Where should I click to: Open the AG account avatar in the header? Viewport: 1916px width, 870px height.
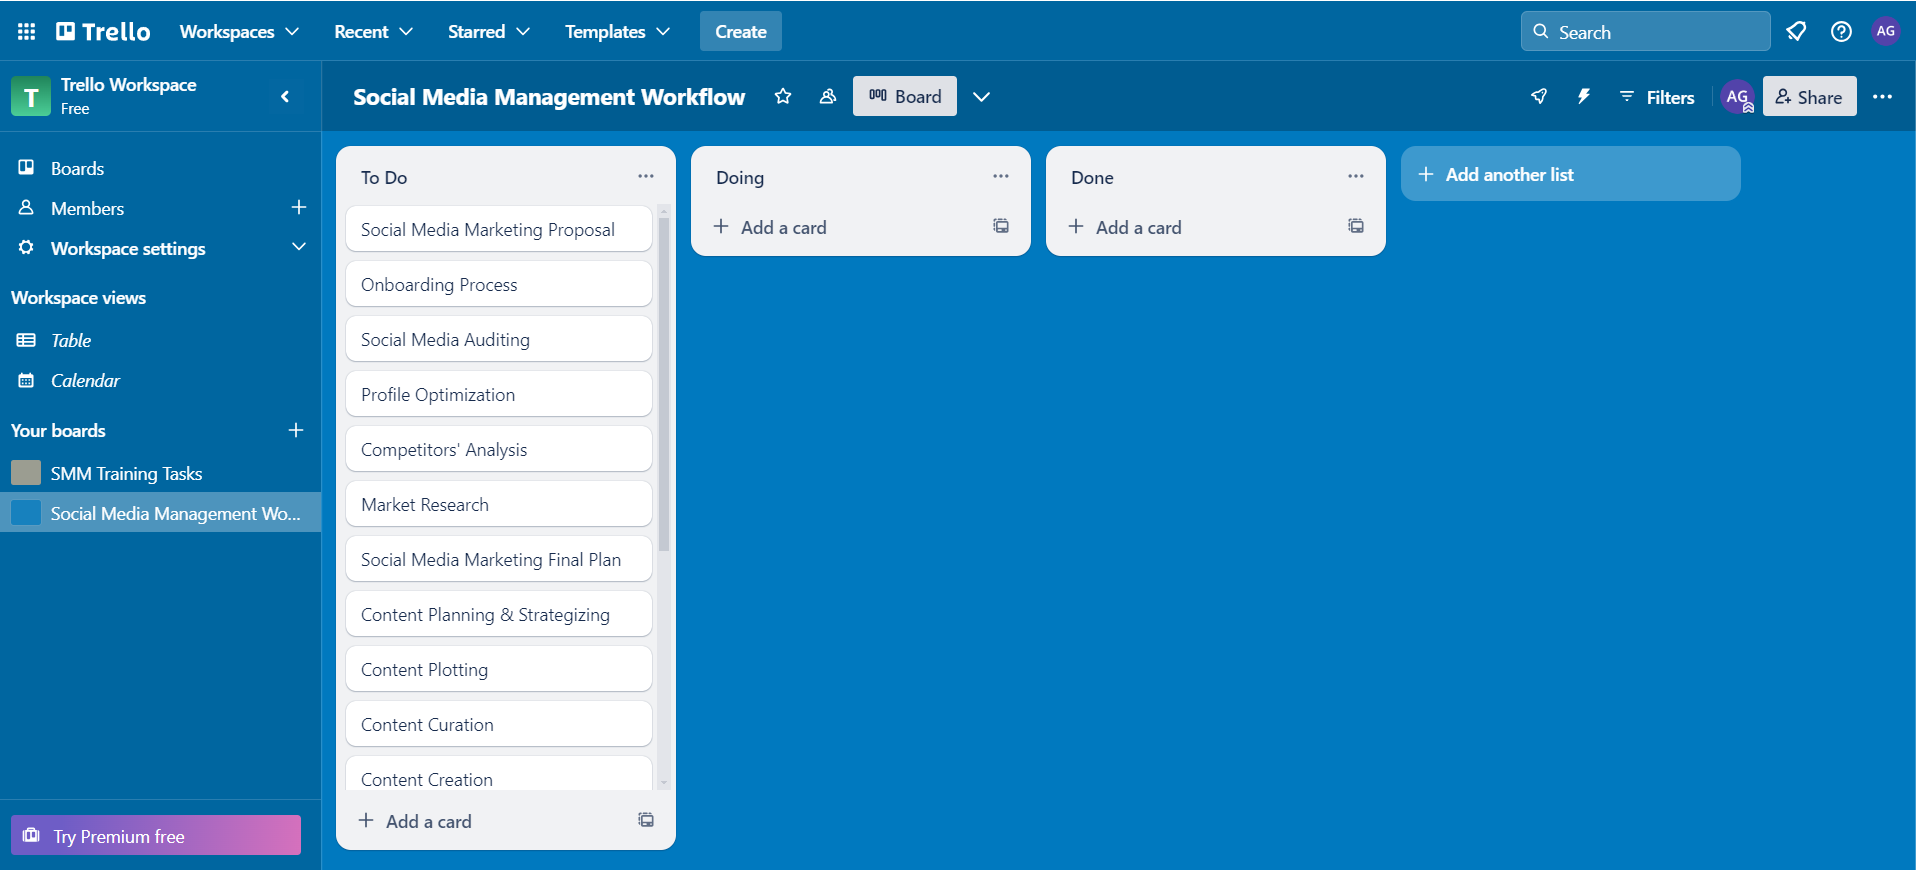tap(1886, 31)
